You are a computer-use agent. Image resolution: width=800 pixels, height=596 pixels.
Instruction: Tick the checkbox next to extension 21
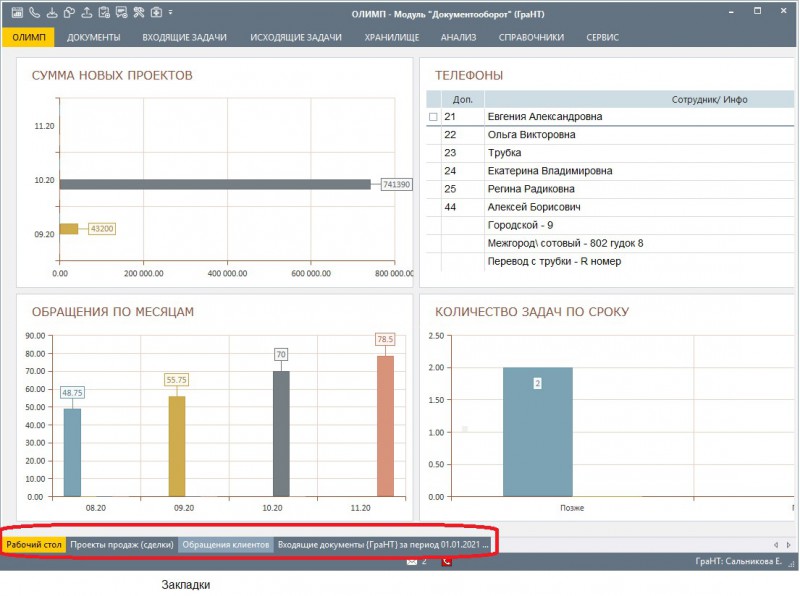433,117
